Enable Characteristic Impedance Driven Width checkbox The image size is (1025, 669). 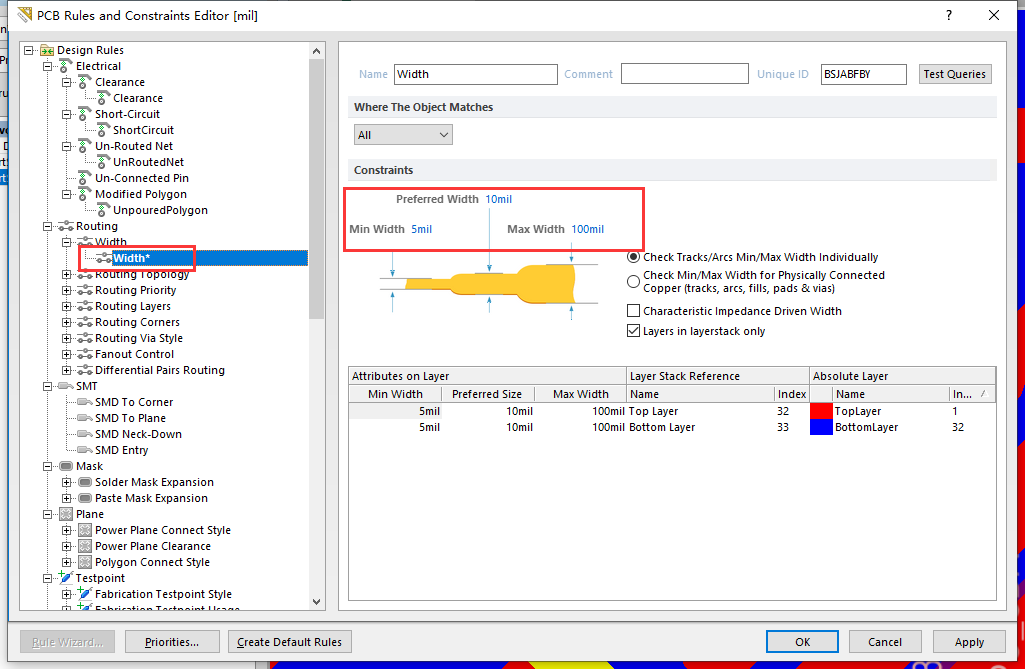633,311
